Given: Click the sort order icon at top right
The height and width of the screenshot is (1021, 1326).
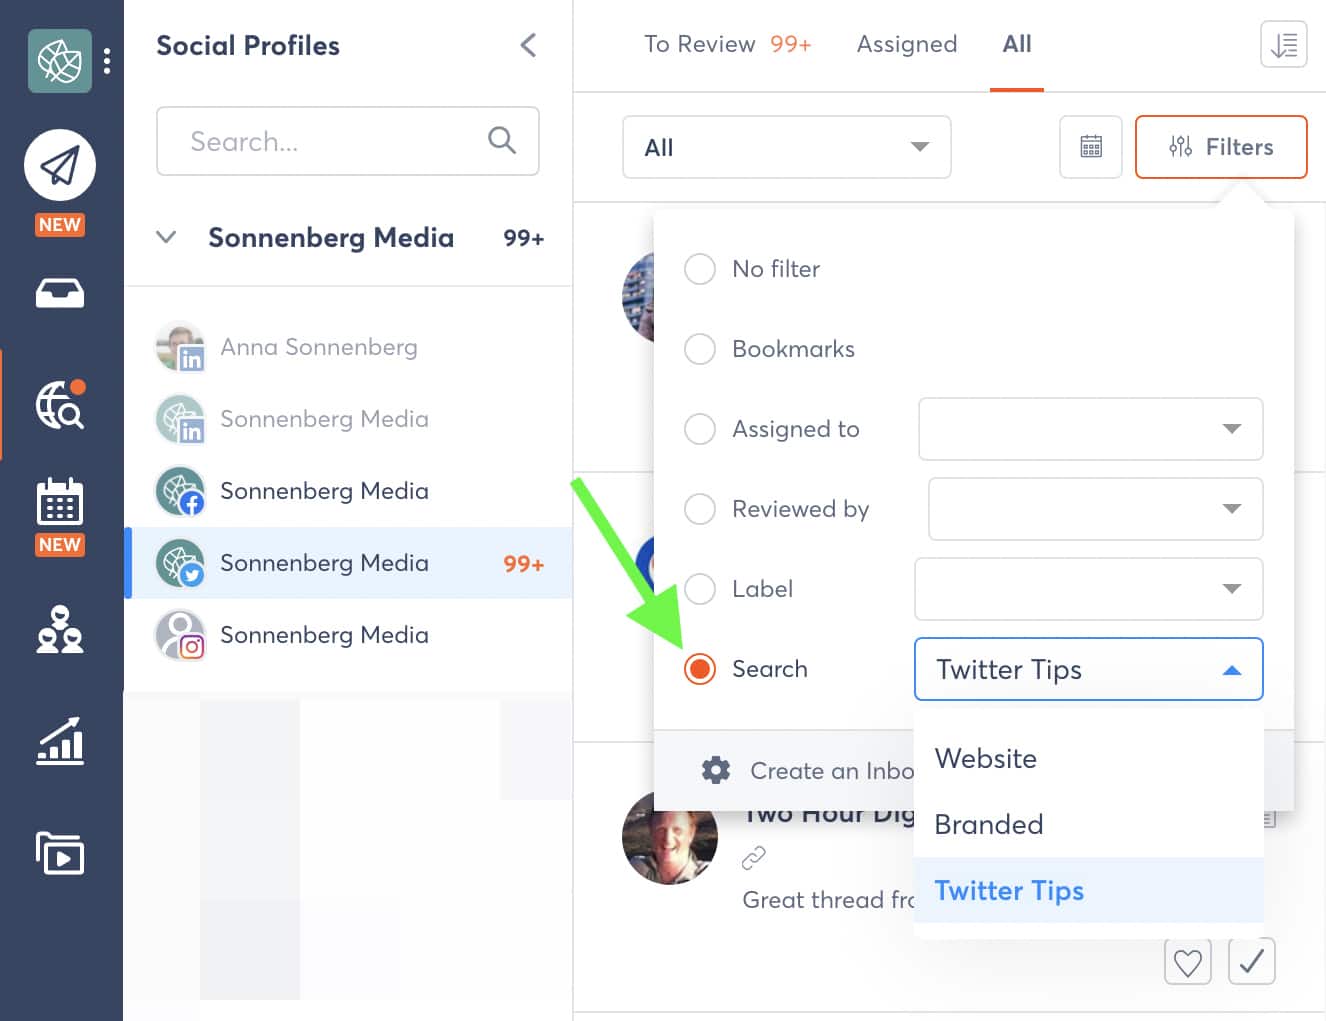Looking at the screenshot, I should coord(1284,44).
